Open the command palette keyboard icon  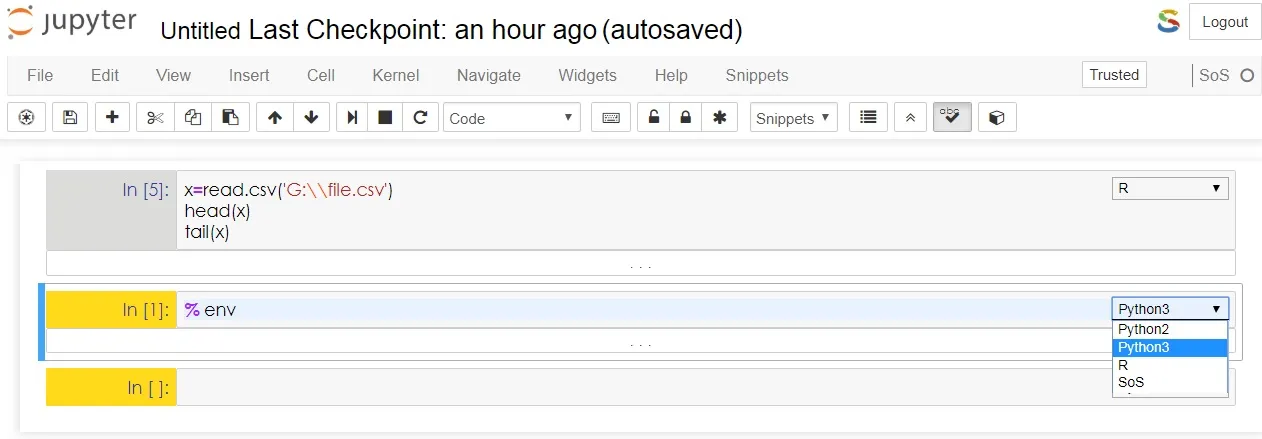click(x=610, y=117)
